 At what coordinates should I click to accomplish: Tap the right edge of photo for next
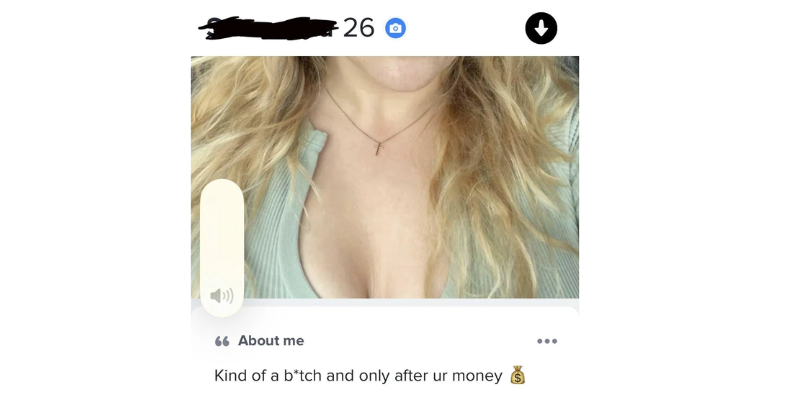pos(563,177)
